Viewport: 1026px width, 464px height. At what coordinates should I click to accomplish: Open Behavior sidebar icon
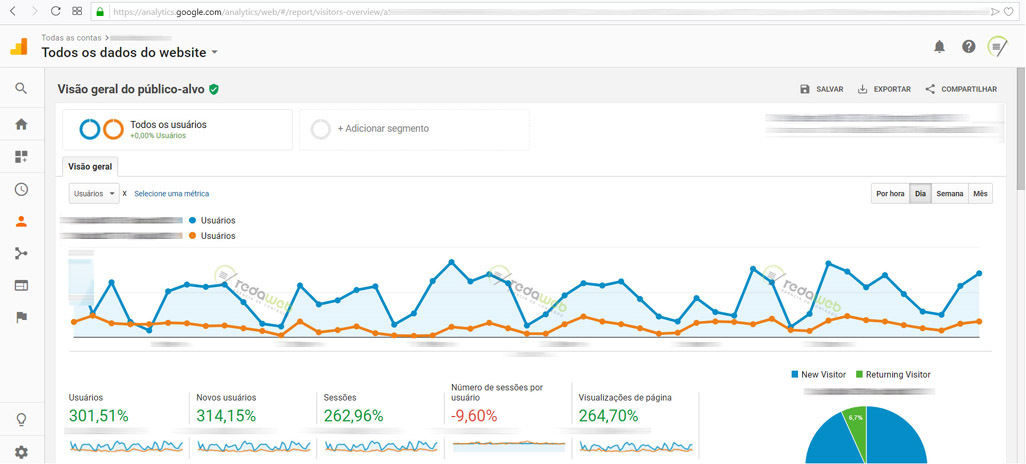click(21, 285)
